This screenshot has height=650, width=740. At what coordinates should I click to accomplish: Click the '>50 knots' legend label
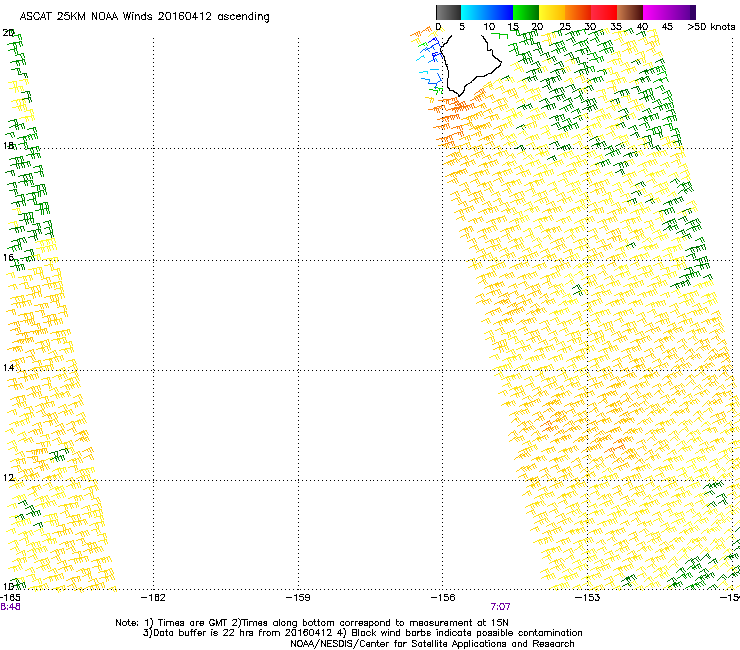711,27
